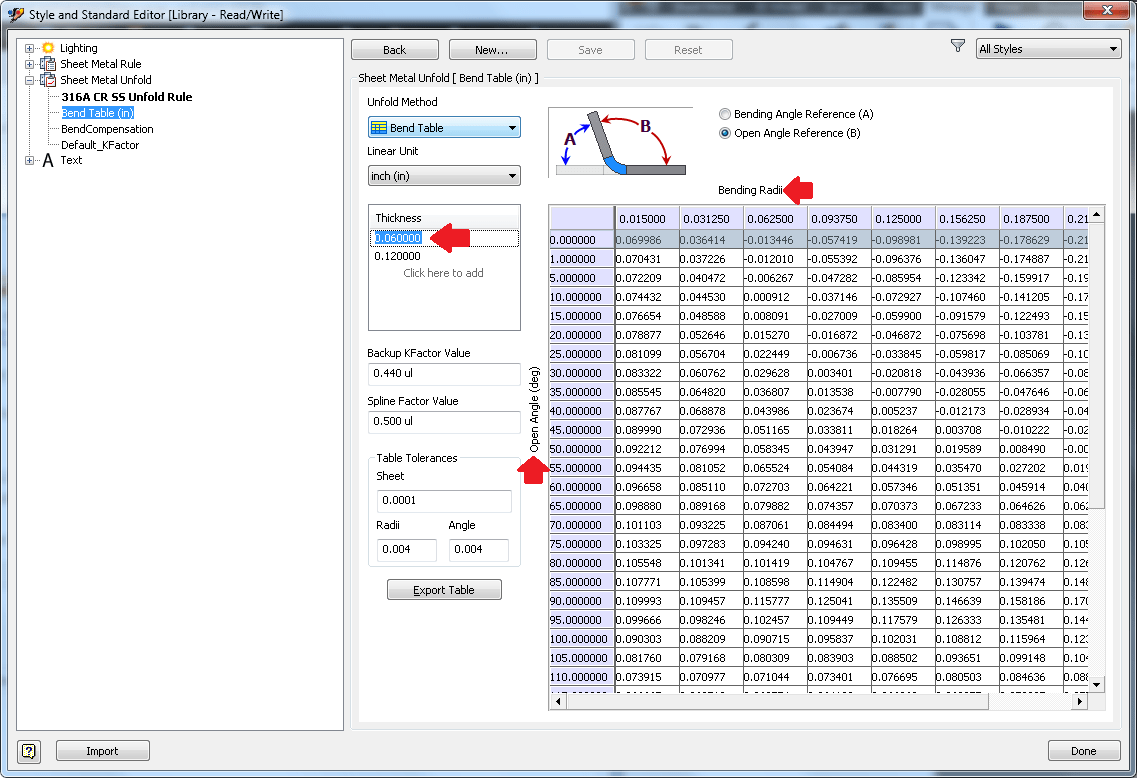
Task: Open the All Styles filter dropdown
Action: pos(1048,49)
